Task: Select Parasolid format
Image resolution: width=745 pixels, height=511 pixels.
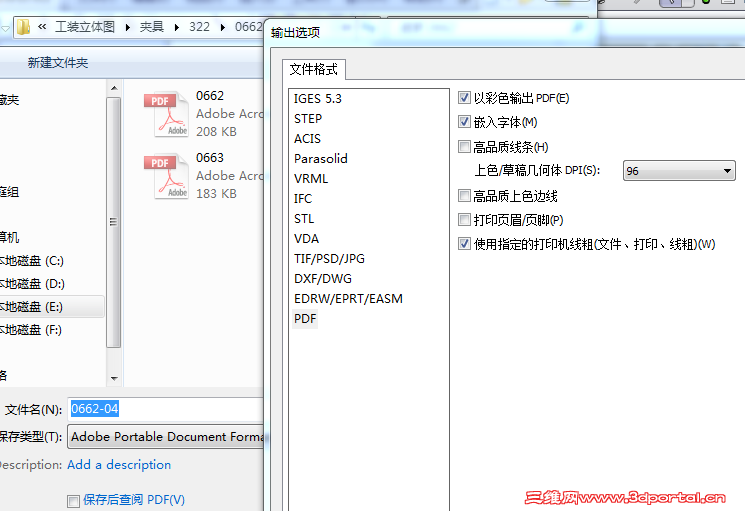Action: [321, 159]
